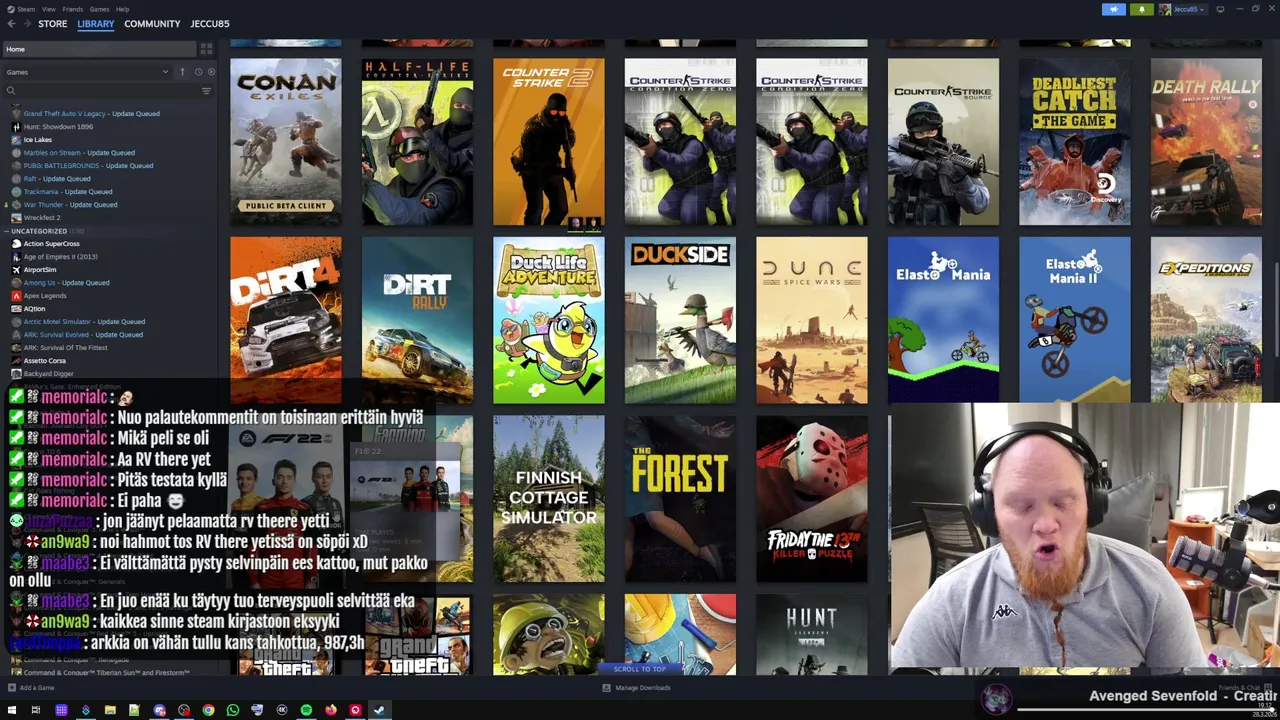1280x720 pixels.
Task: Select the LIBRARY tab
Action: pos(96,24)
